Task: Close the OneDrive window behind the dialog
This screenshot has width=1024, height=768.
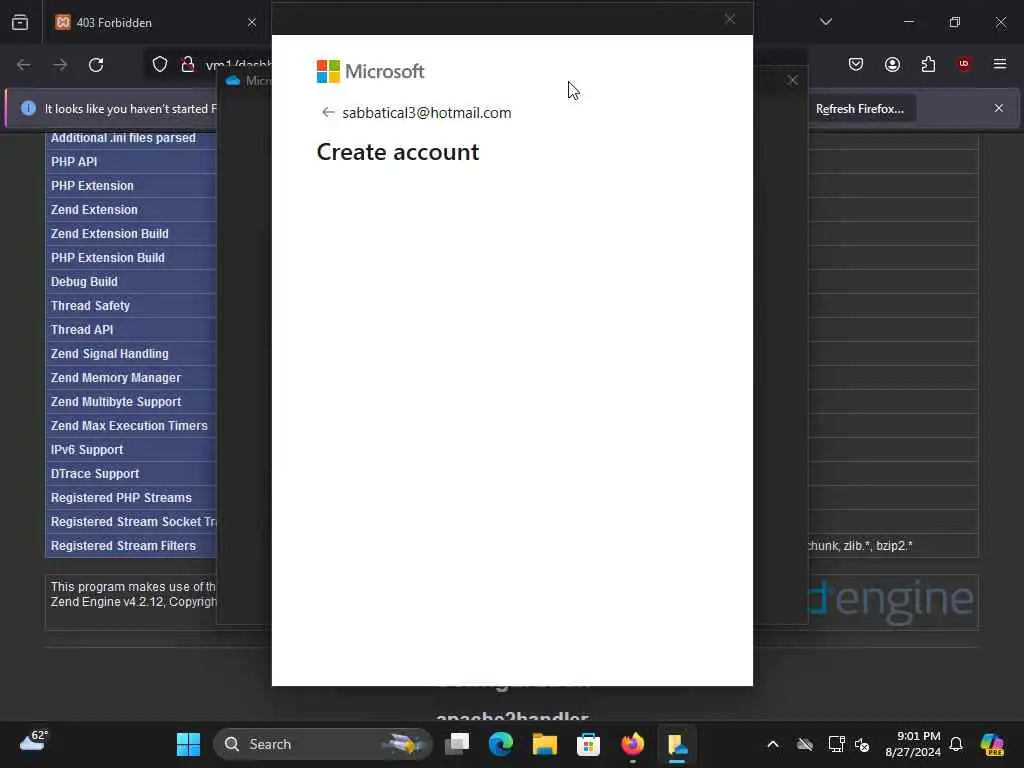Action: (x=792, y=80)
